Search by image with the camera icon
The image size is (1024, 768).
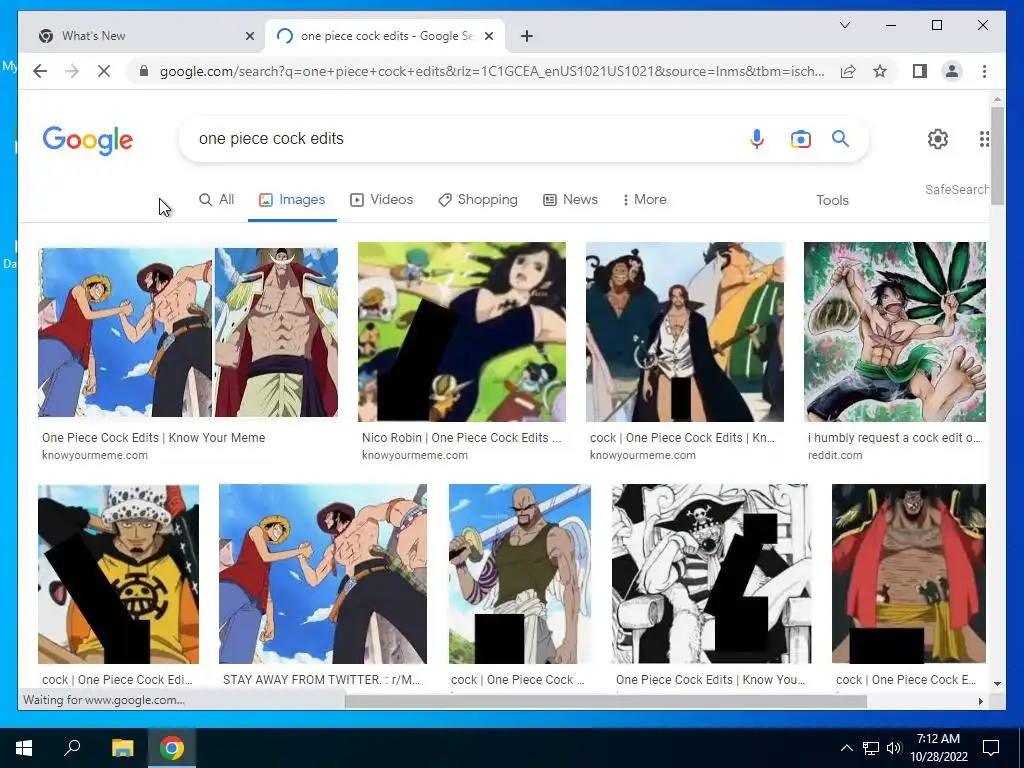pos(800,138)
